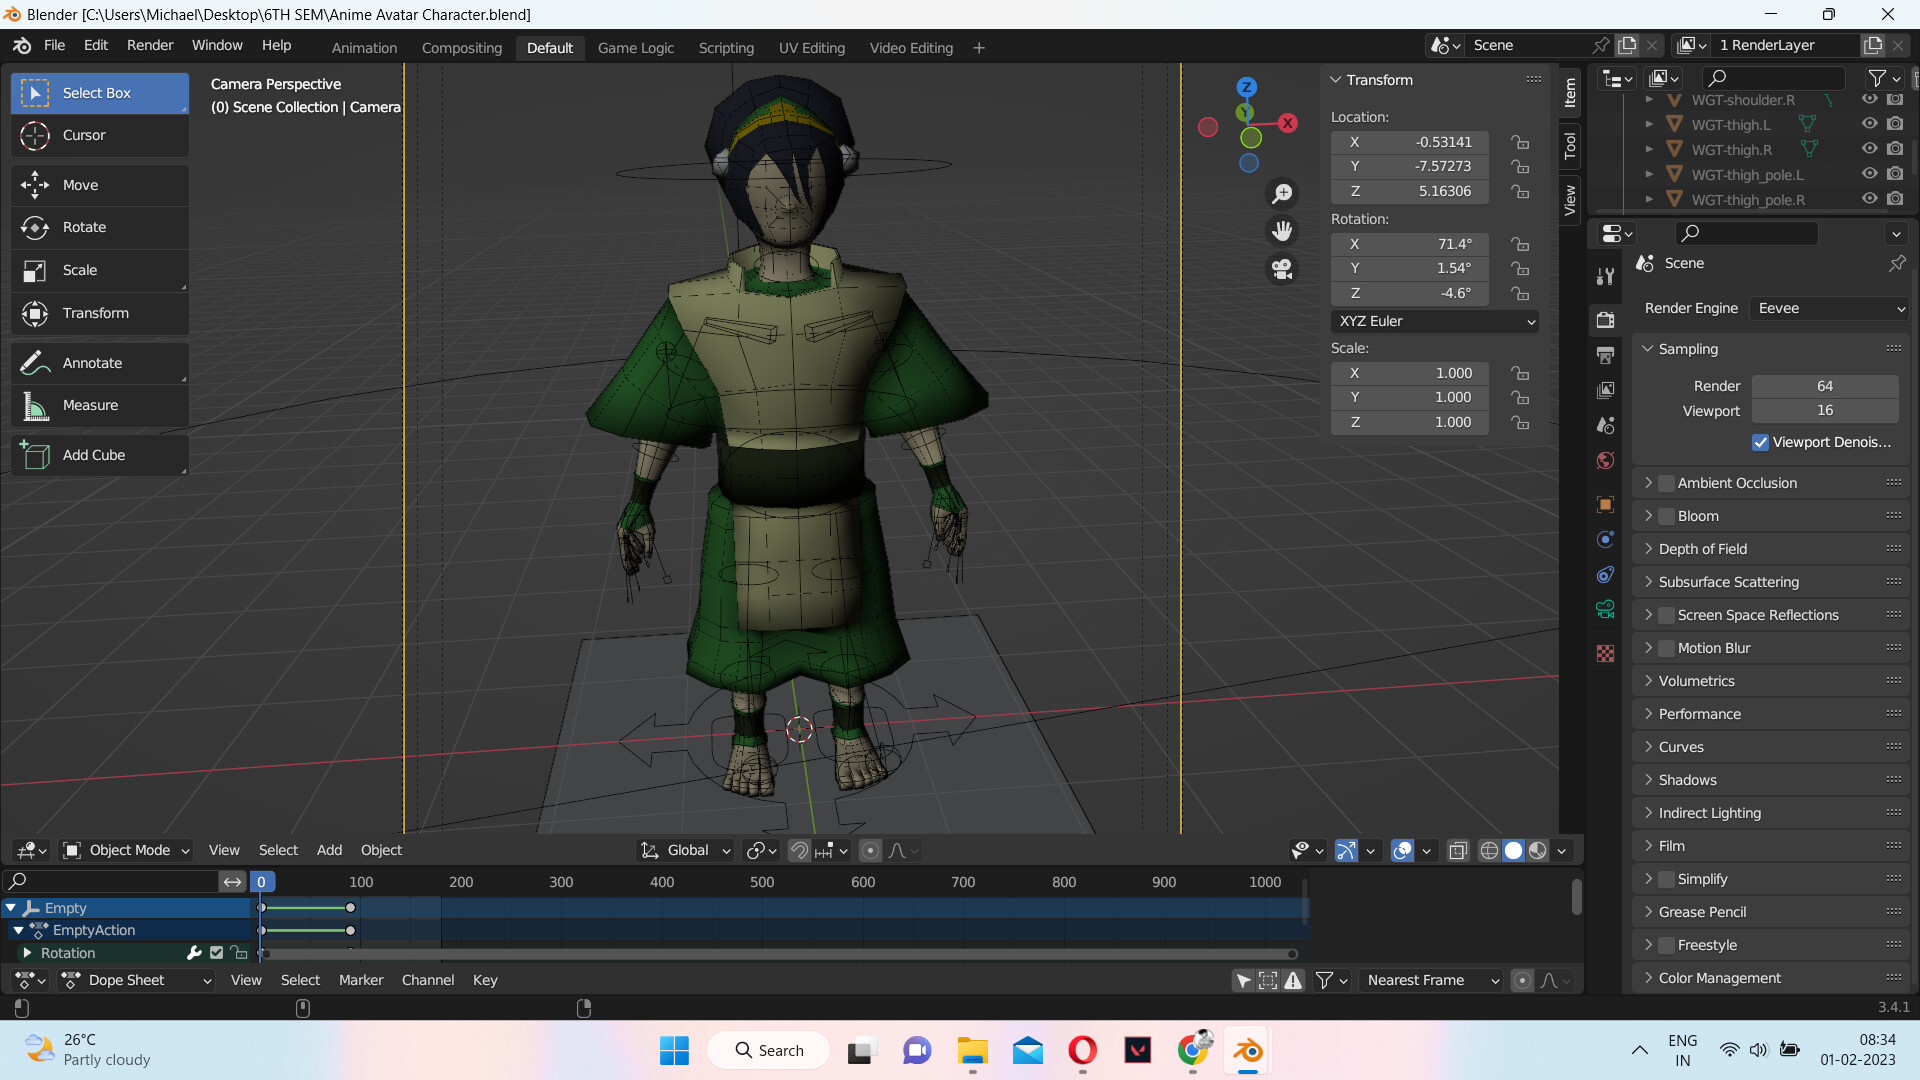The height and width of the screenshot is (1080, 1920).
Task: Launch Opera from the taskbar
Action: coord(1083,1051)
